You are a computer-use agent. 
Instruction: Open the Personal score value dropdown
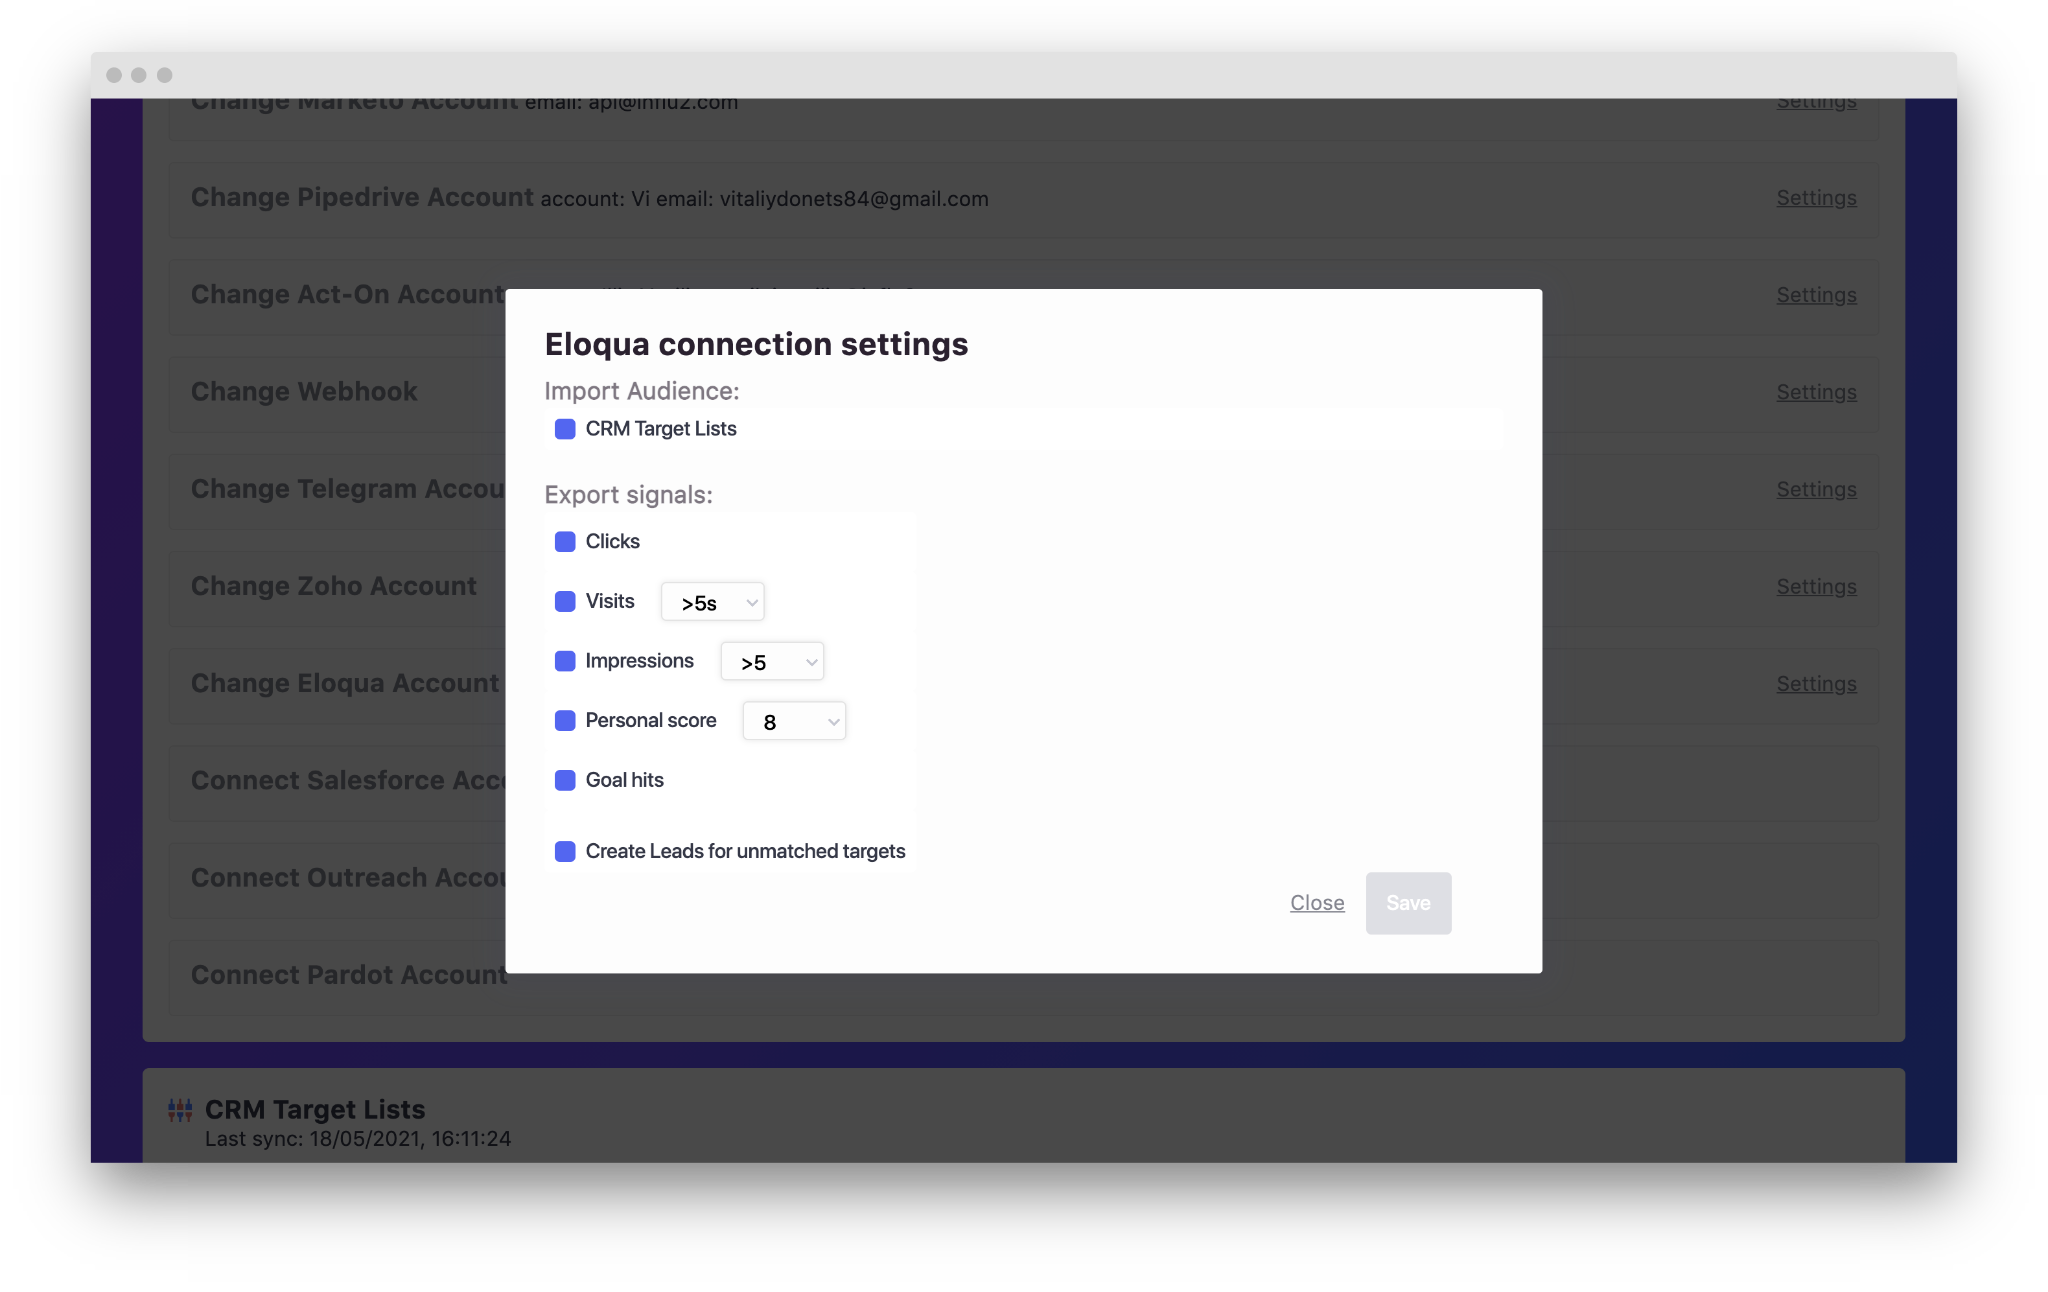coord(794,721)
